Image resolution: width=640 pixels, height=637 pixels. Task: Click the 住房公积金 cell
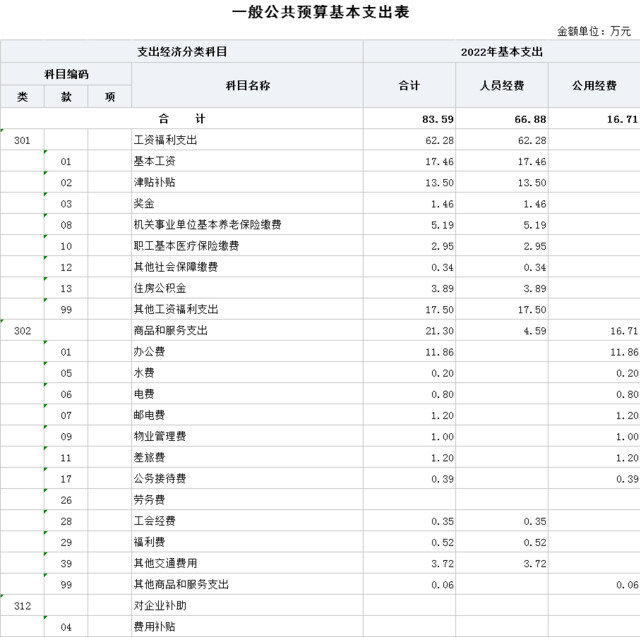[159, 288]
